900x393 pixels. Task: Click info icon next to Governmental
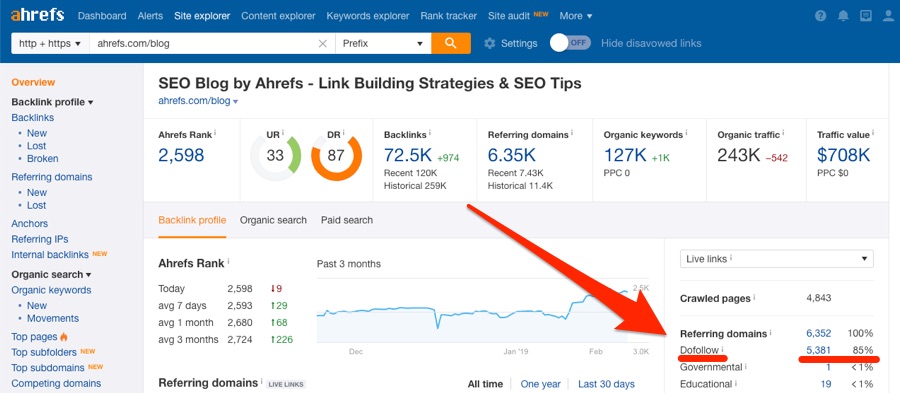[746, 365]
